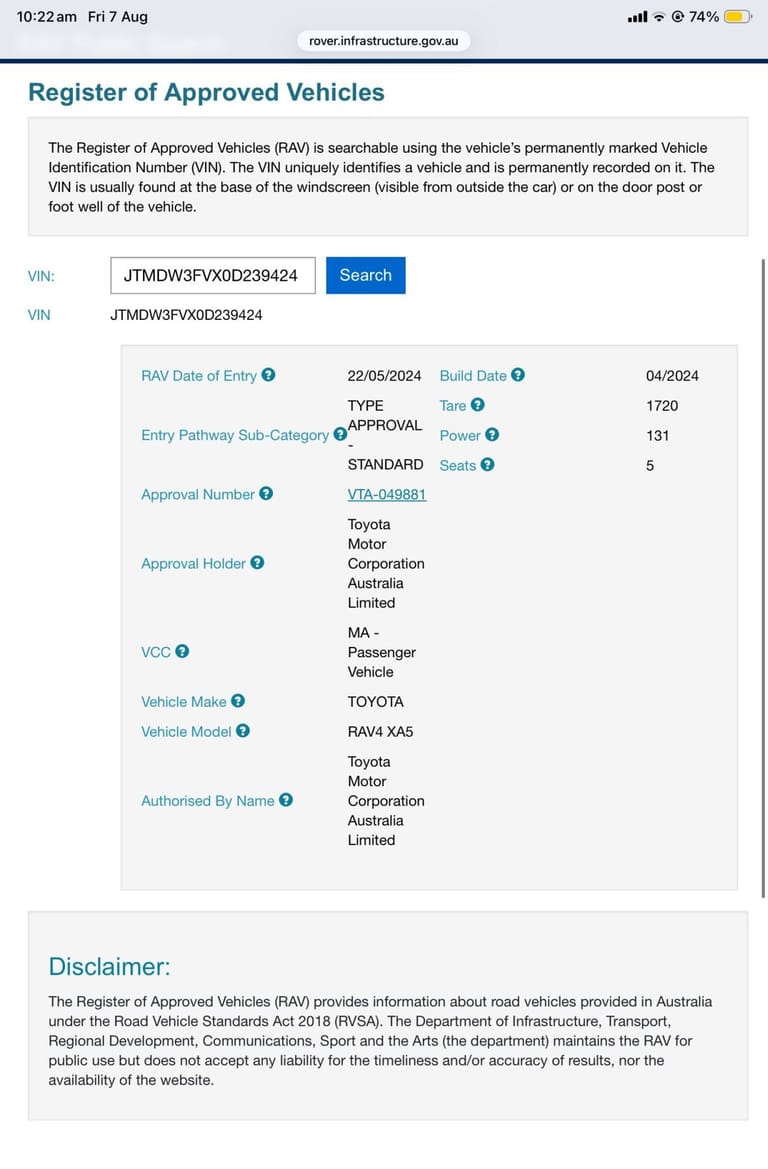The width and height of the screenshot is (768, 1169).
Task: Click the Disclaimer heading
Action: click(x=110, y=966)
